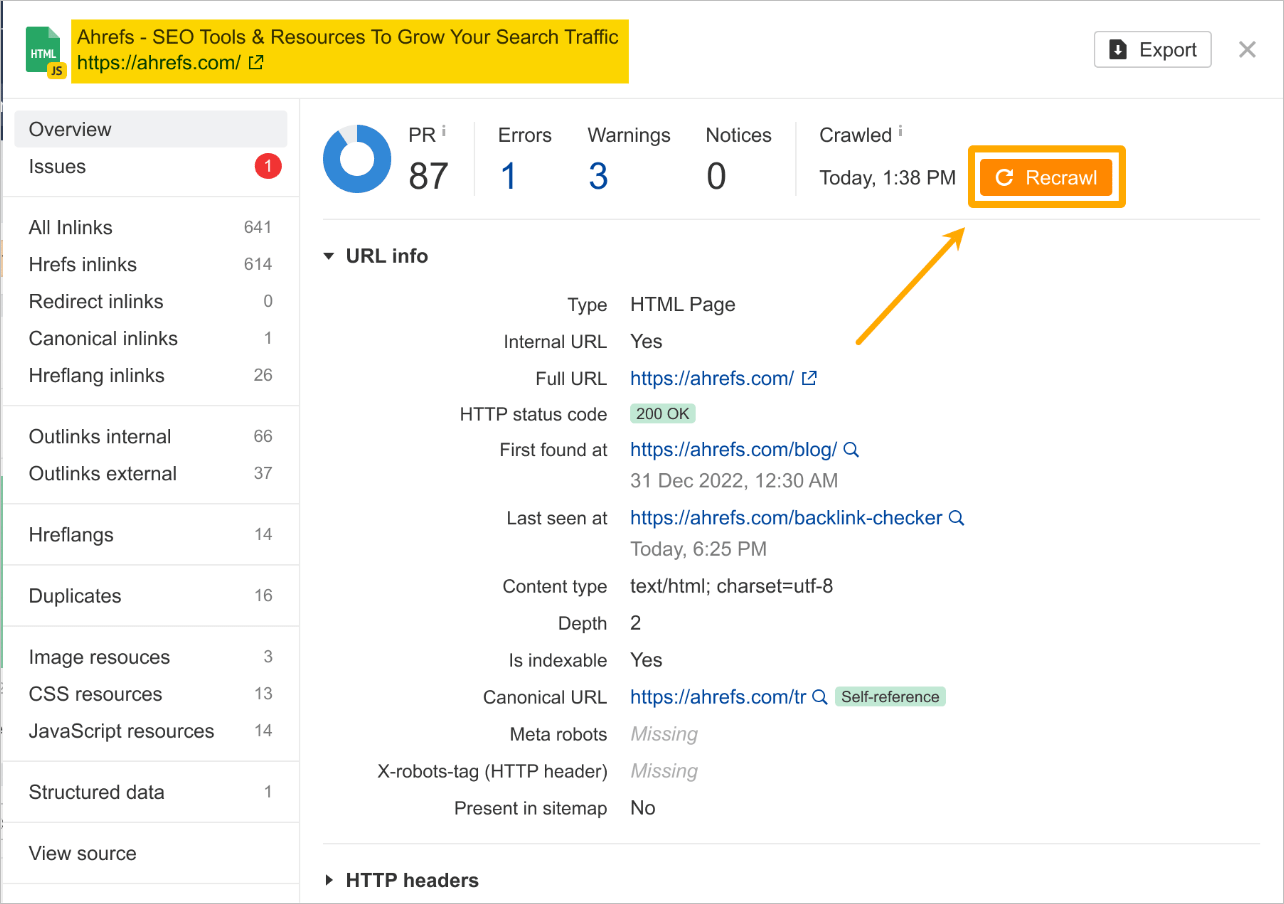Select View source in sidebar
This screenshot has width=1284, height=904.
click(x=83, y=853)
